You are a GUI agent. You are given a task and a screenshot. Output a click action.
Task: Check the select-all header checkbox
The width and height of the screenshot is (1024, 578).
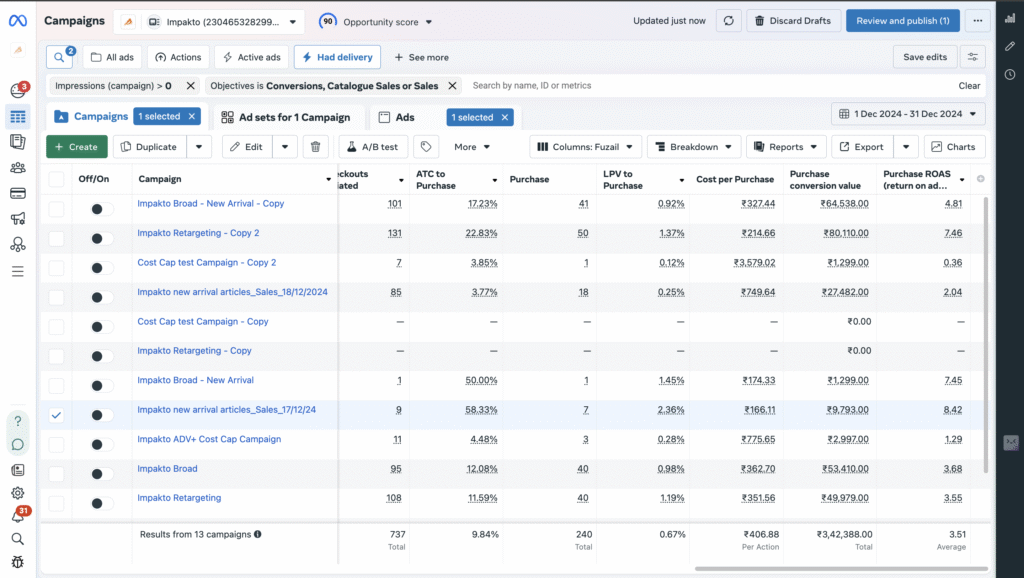(x=56, y=179)
